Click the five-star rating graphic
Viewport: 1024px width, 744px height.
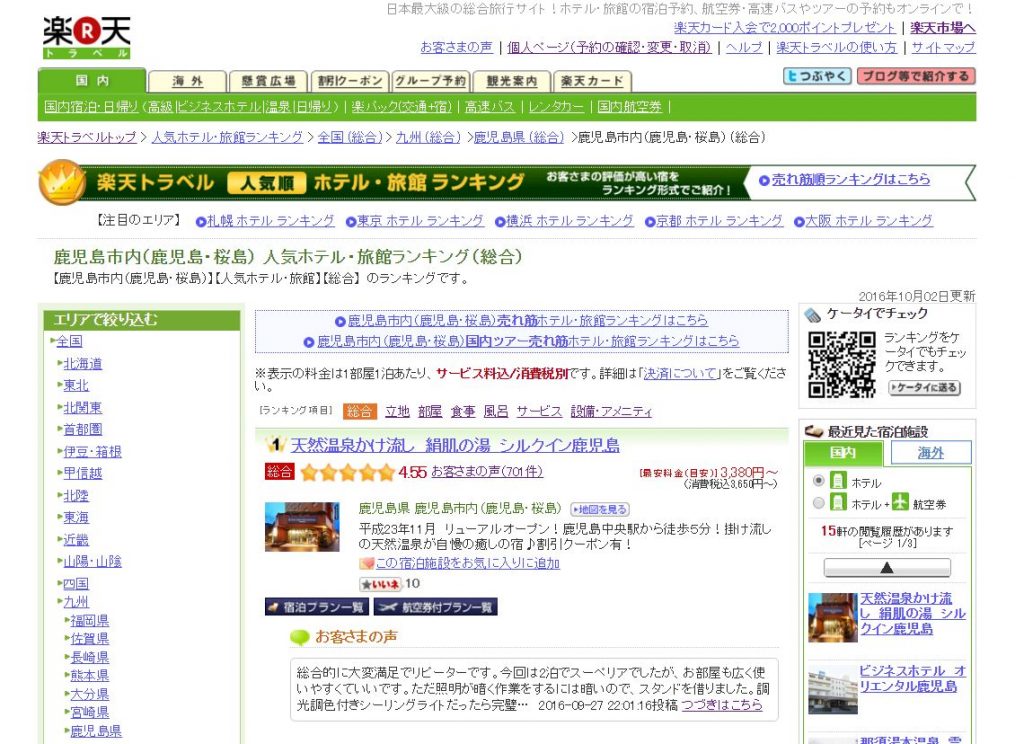[x=348, y=472]
